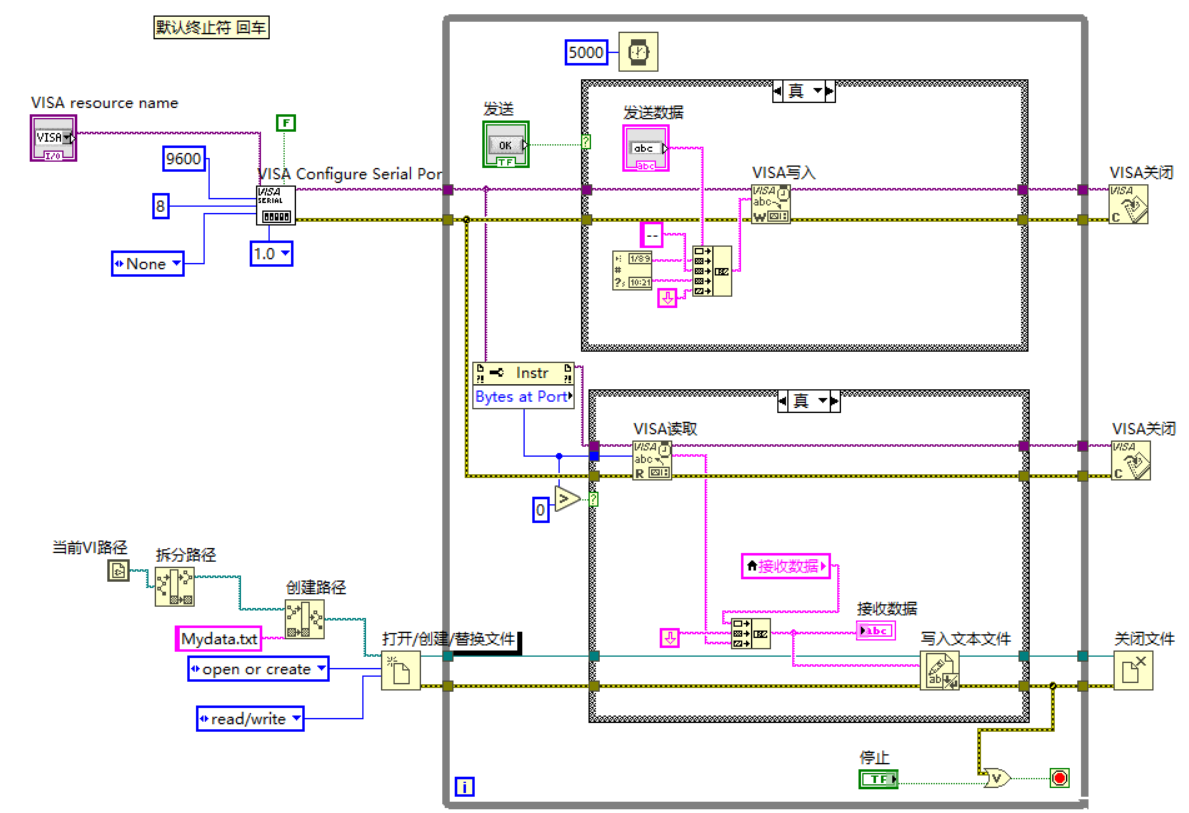
Task: Click the 创建路径 build path node
Action: click(305, 619)
